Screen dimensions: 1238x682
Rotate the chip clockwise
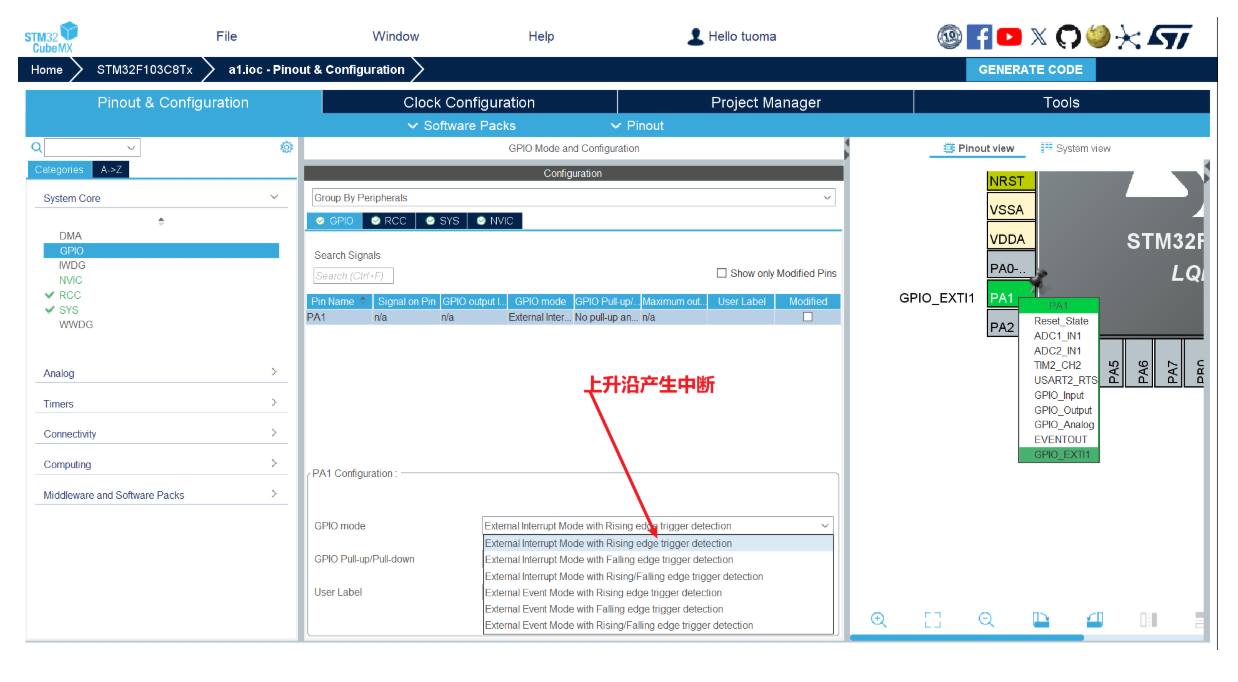pos(1041,620)
